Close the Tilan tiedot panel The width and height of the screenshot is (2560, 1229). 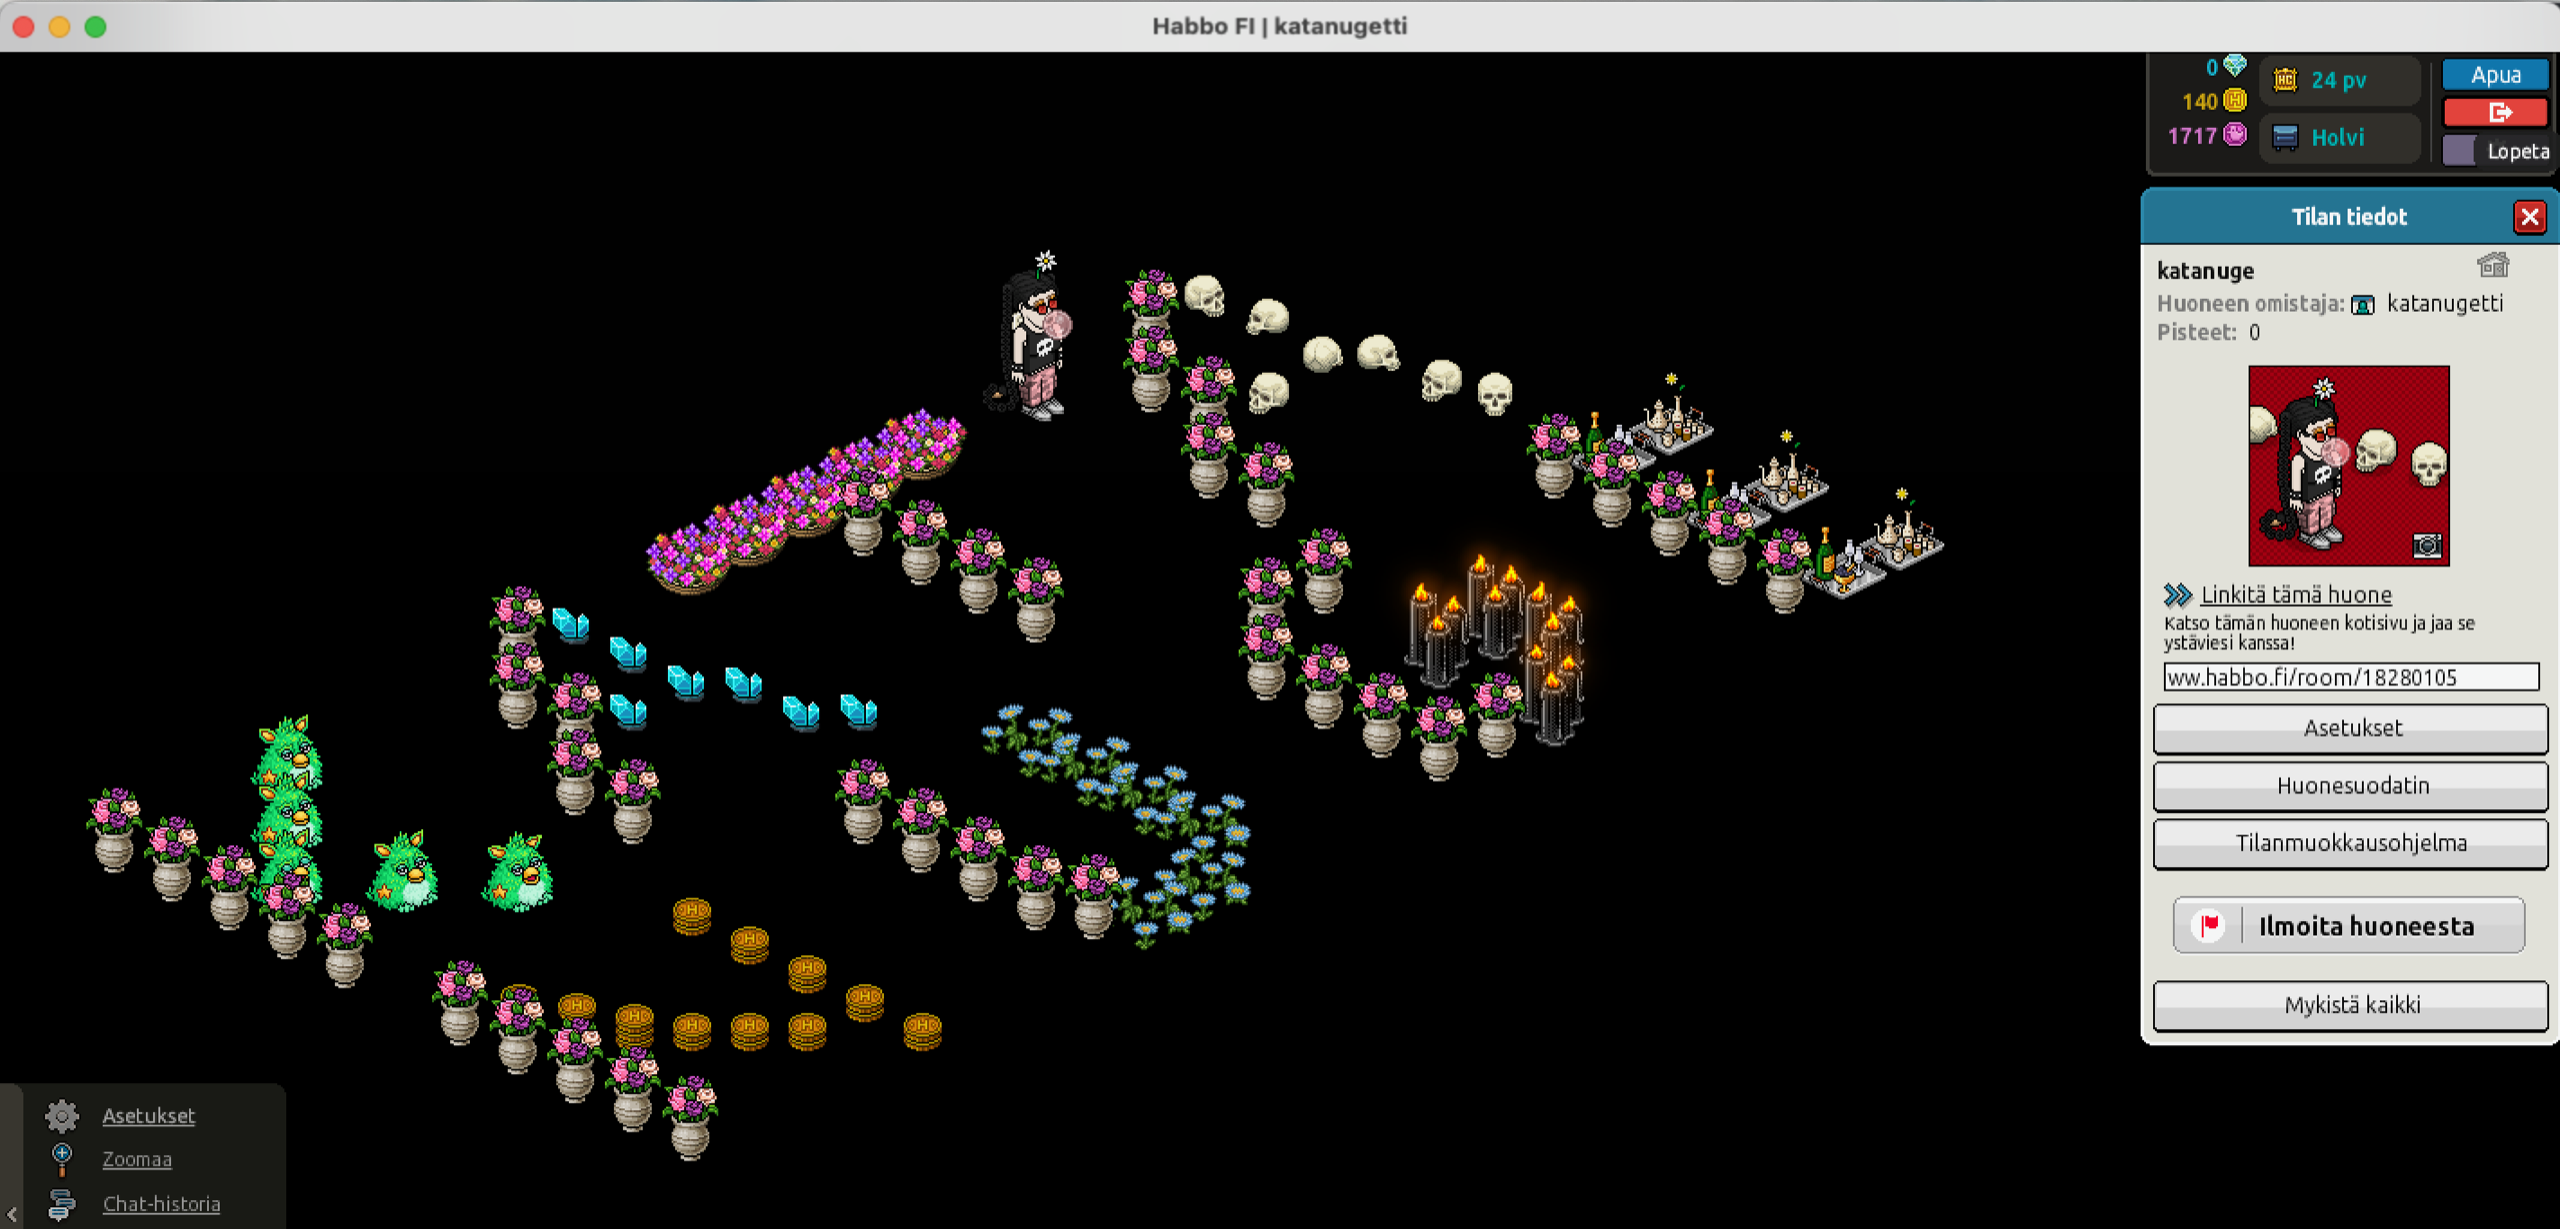click(x=2529, y=217)
